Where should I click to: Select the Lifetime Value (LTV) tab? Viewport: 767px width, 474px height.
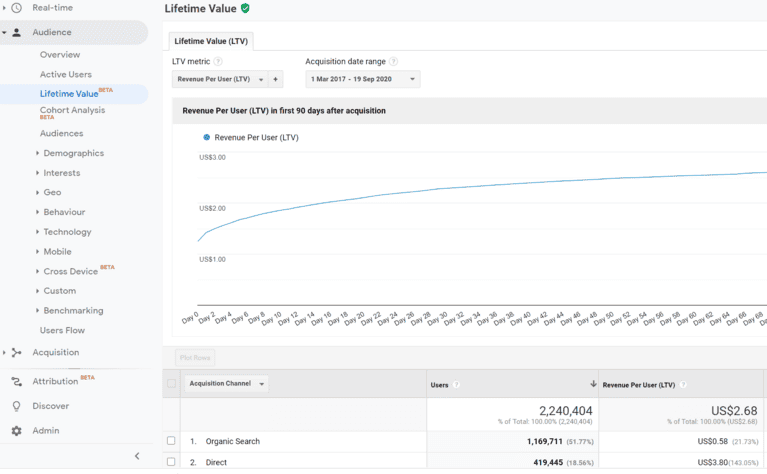coord(211,41)
